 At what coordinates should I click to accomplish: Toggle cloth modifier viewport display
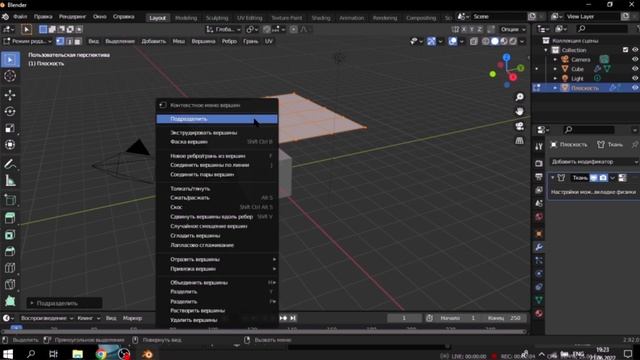click(x=594, y=178)
